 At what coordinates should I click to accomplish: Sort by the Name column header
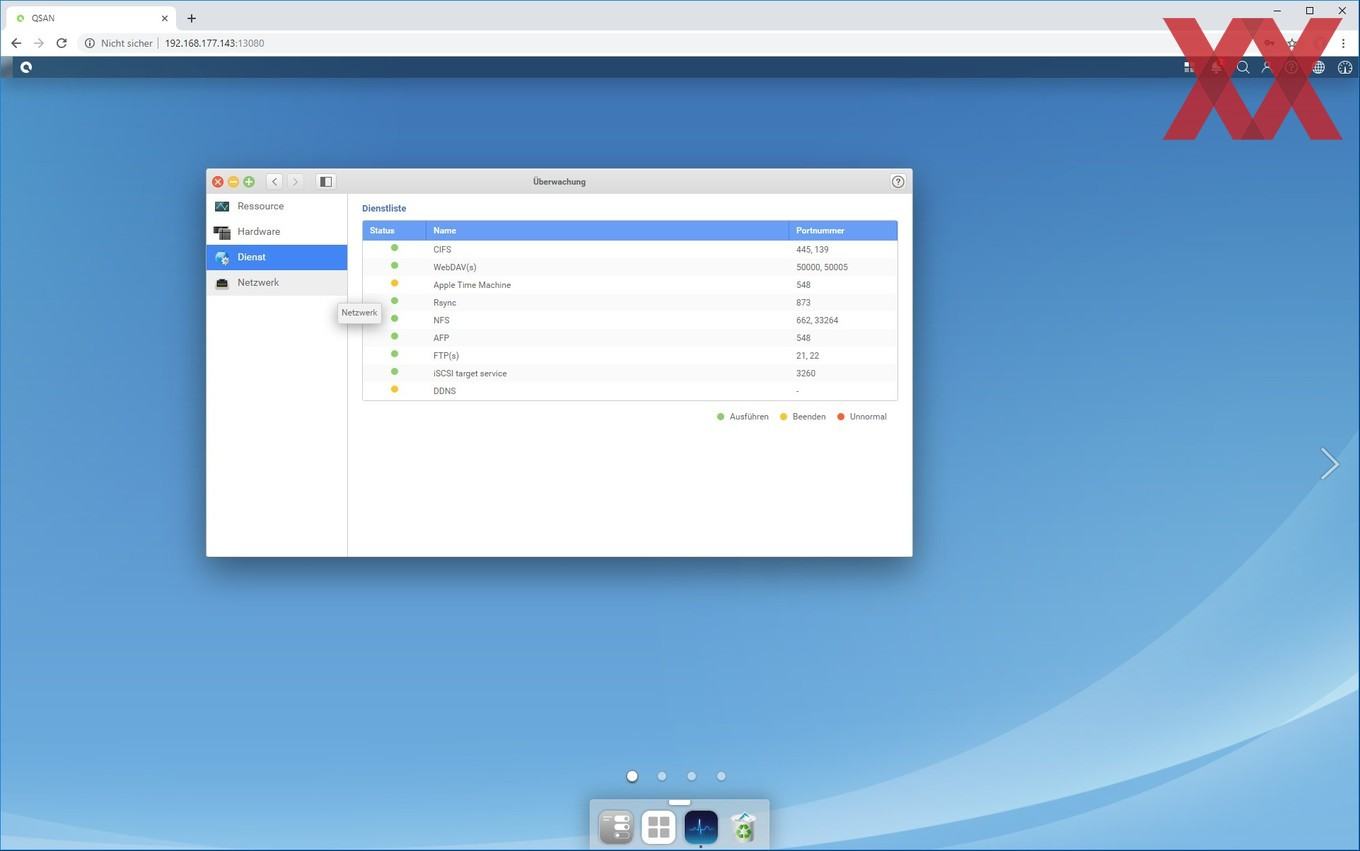[x=607, y=230]
